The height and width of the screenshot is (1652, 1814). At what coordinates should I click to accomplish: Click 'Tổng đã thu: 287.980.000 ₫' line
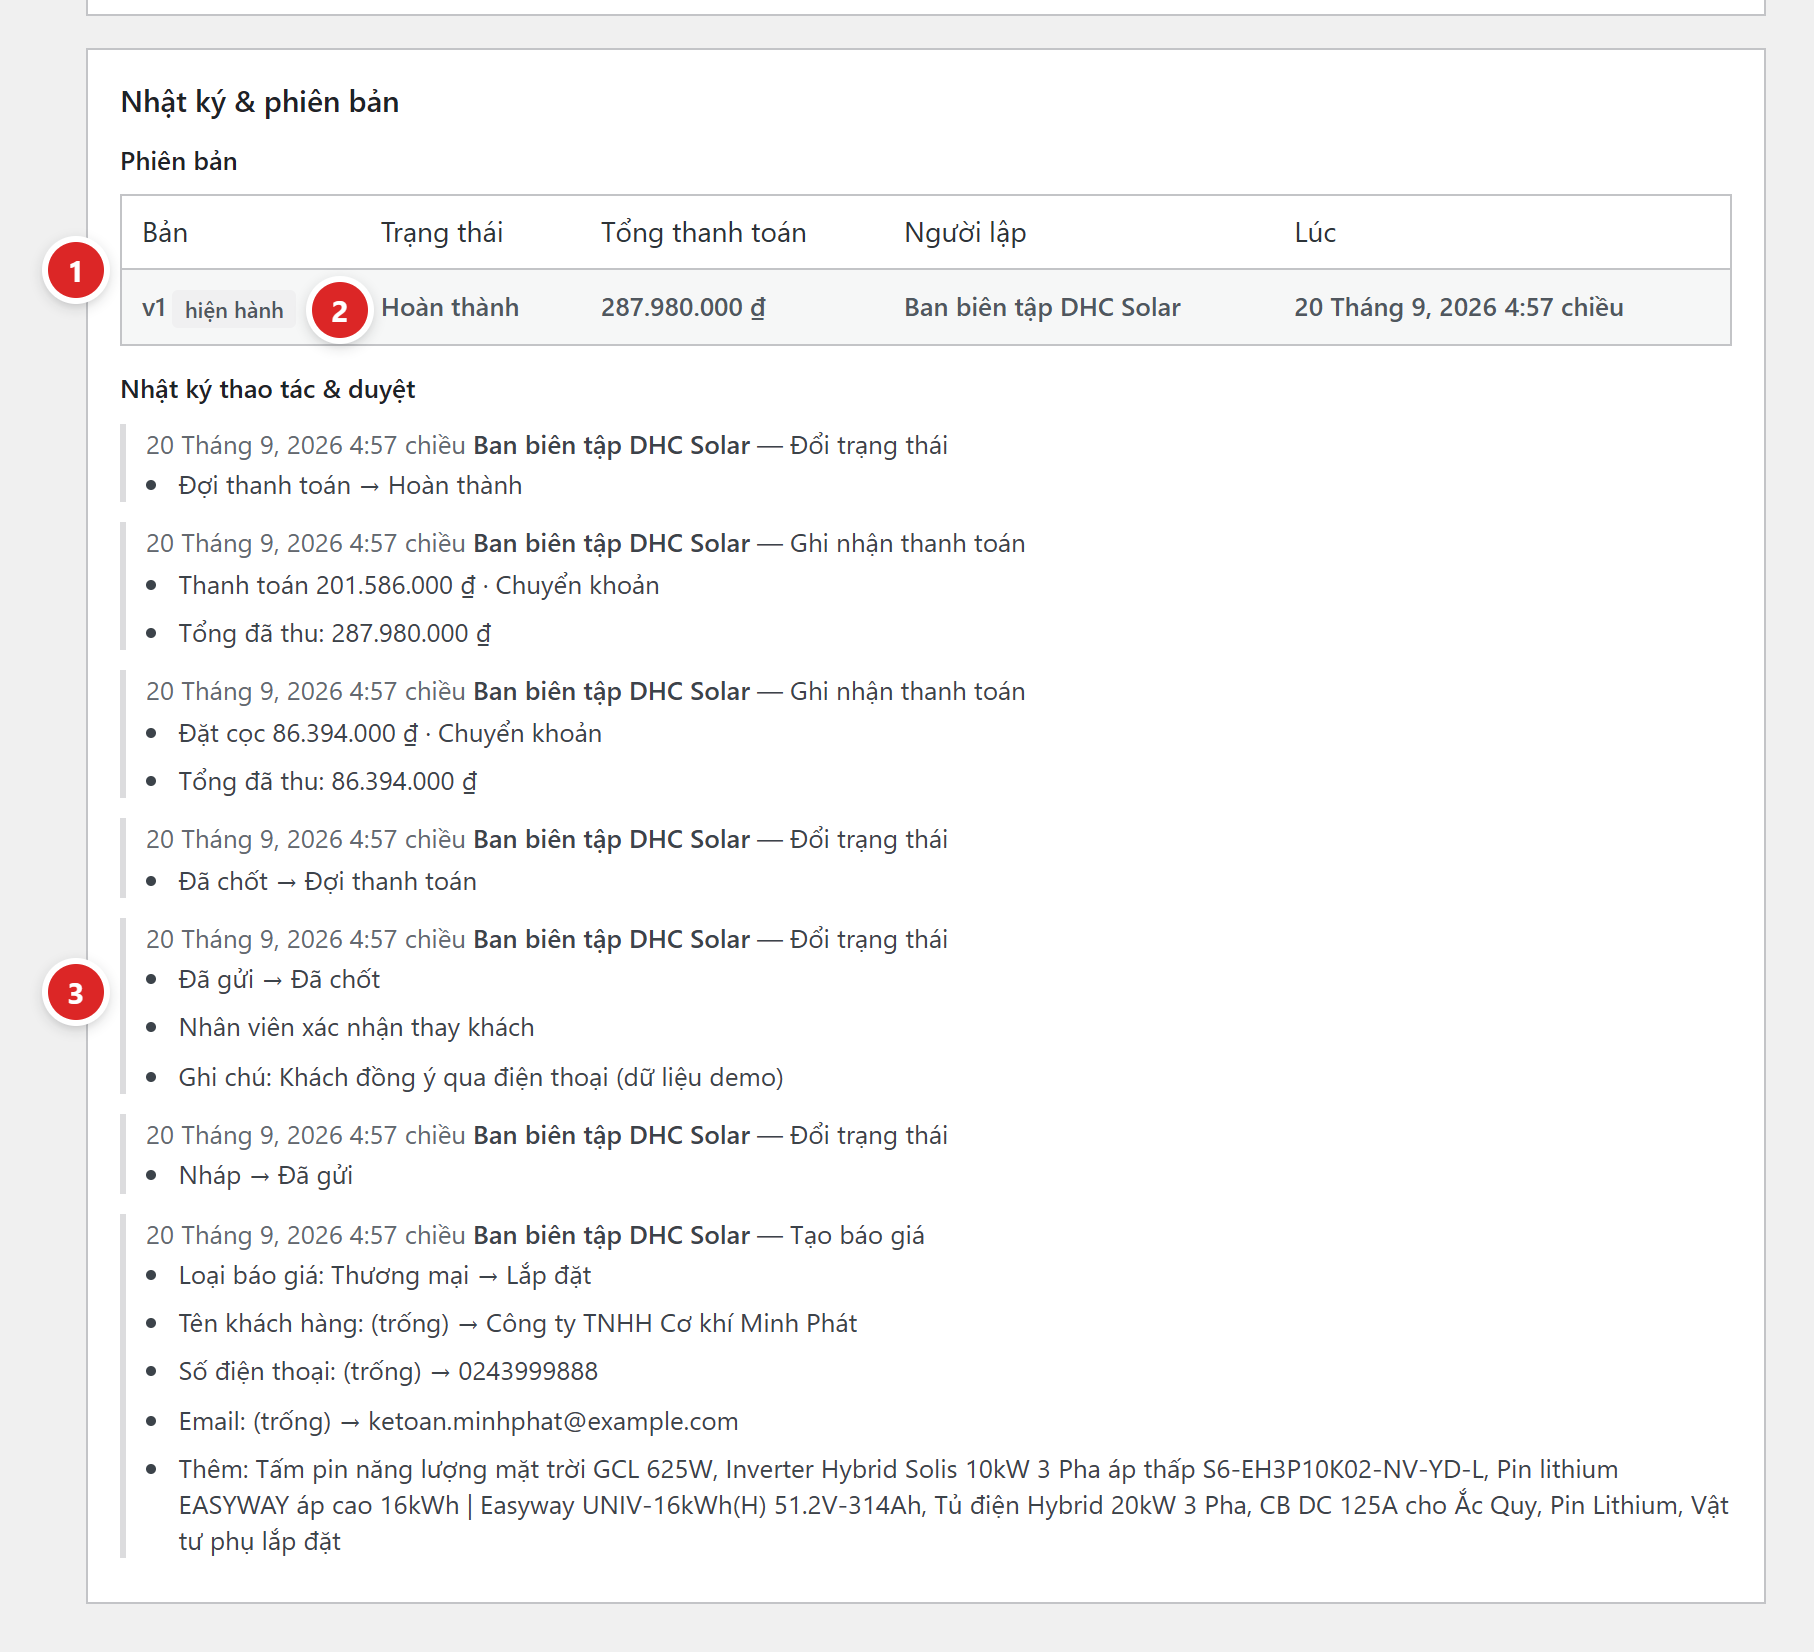pos(334,633)
